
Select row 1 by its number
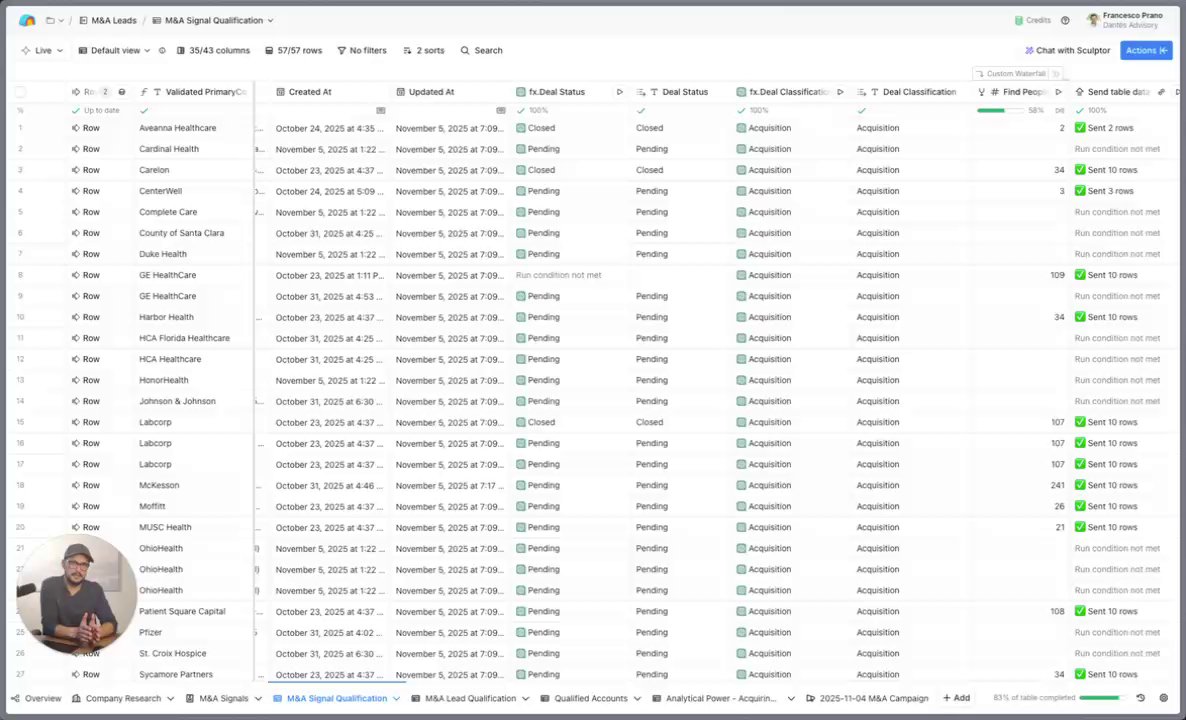[x=20, y=128]
